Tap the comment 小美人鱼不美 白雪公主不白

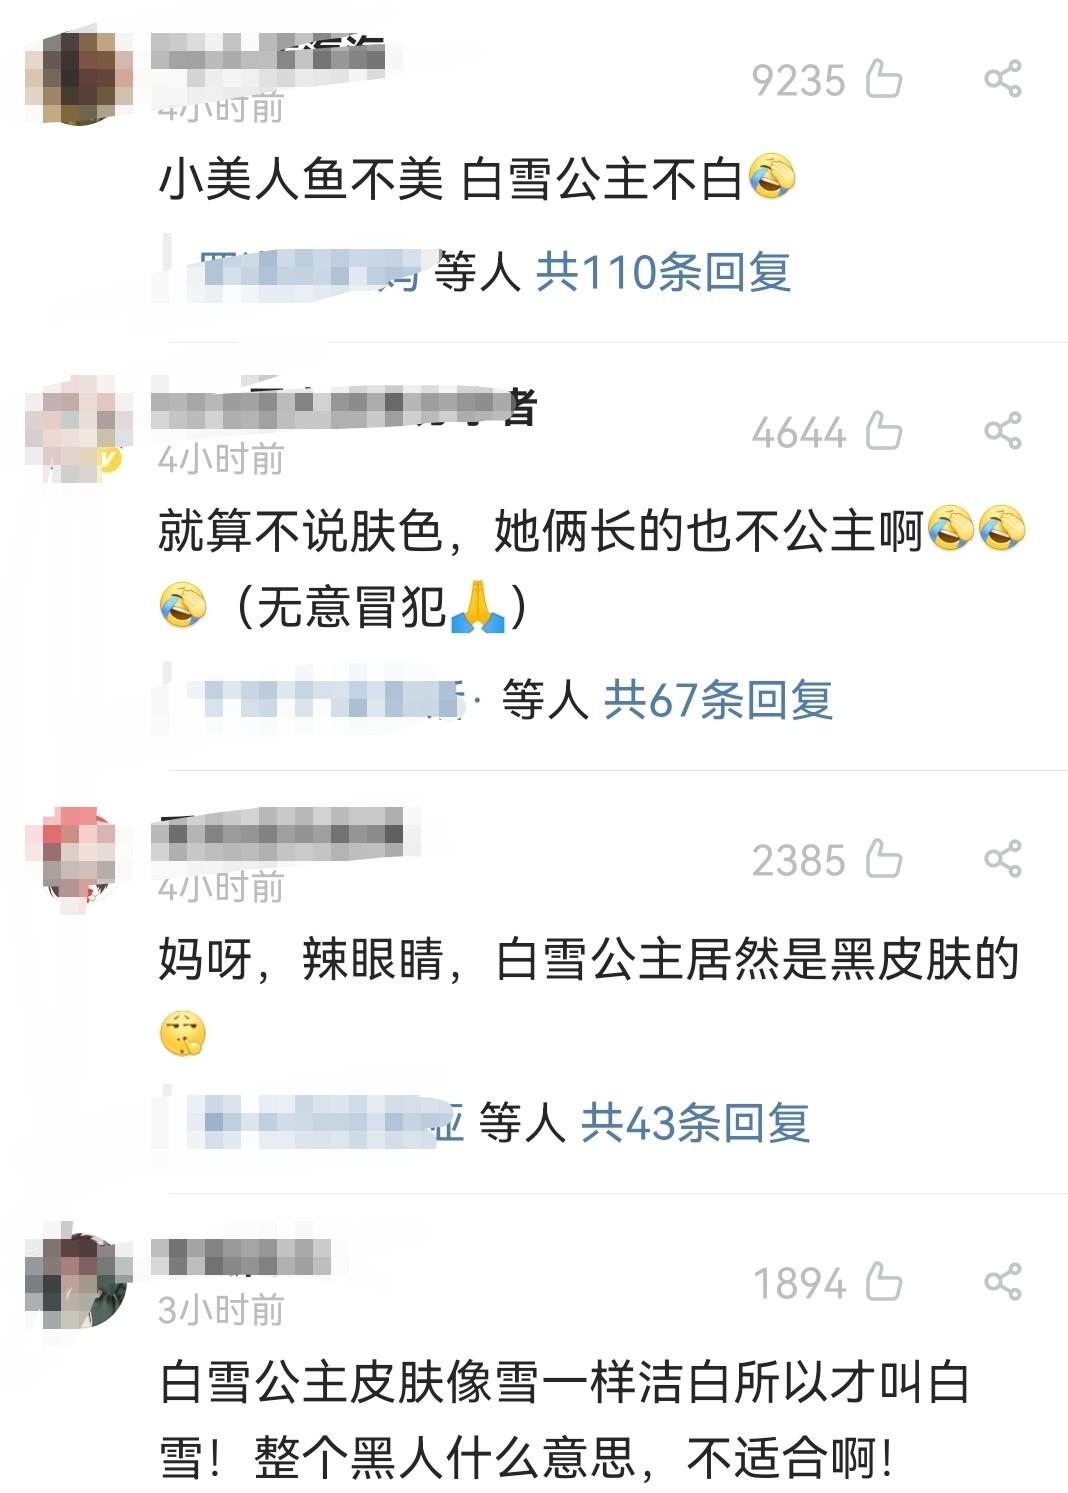point(477,180)
